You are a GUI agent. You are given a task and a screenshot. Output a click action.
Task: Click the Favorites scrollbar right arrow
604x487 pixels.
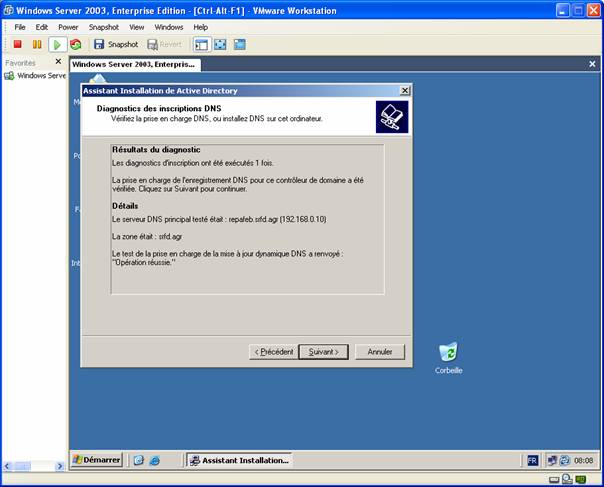pos(60,466)
